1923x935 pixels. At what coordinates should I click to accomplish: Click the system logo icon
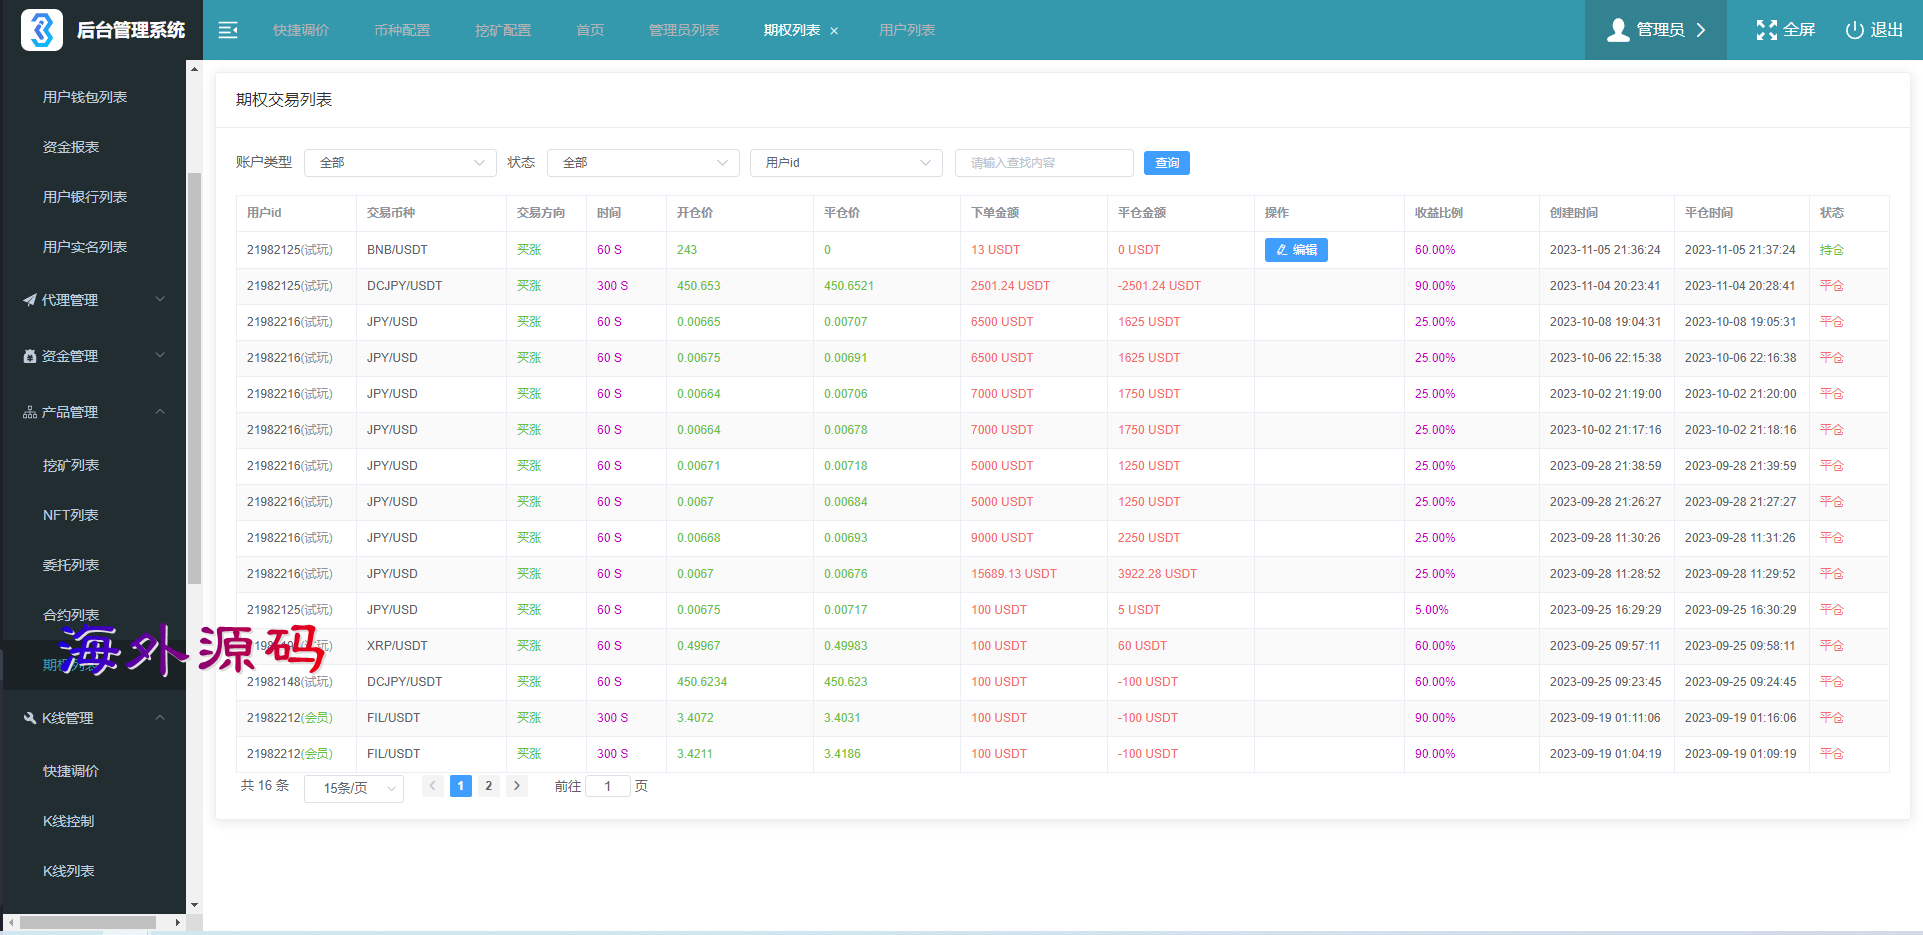[42, 30]
